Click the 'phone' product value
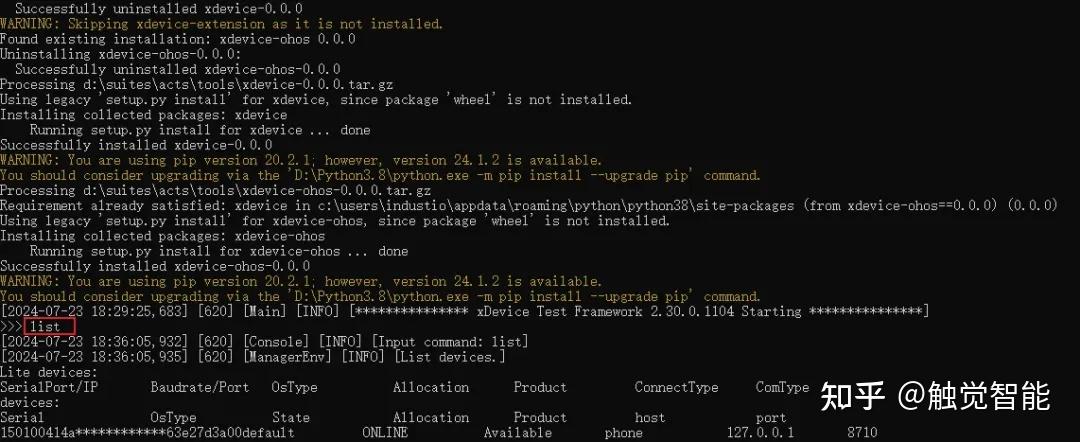This screenshot has height=442, width=1080. pos(623,432)
